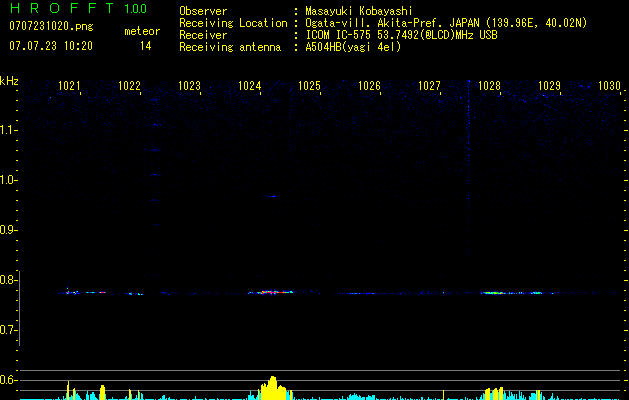The image size is (629, 400).
Task: Click the Observer field label
Action: (x=203, y=11)
